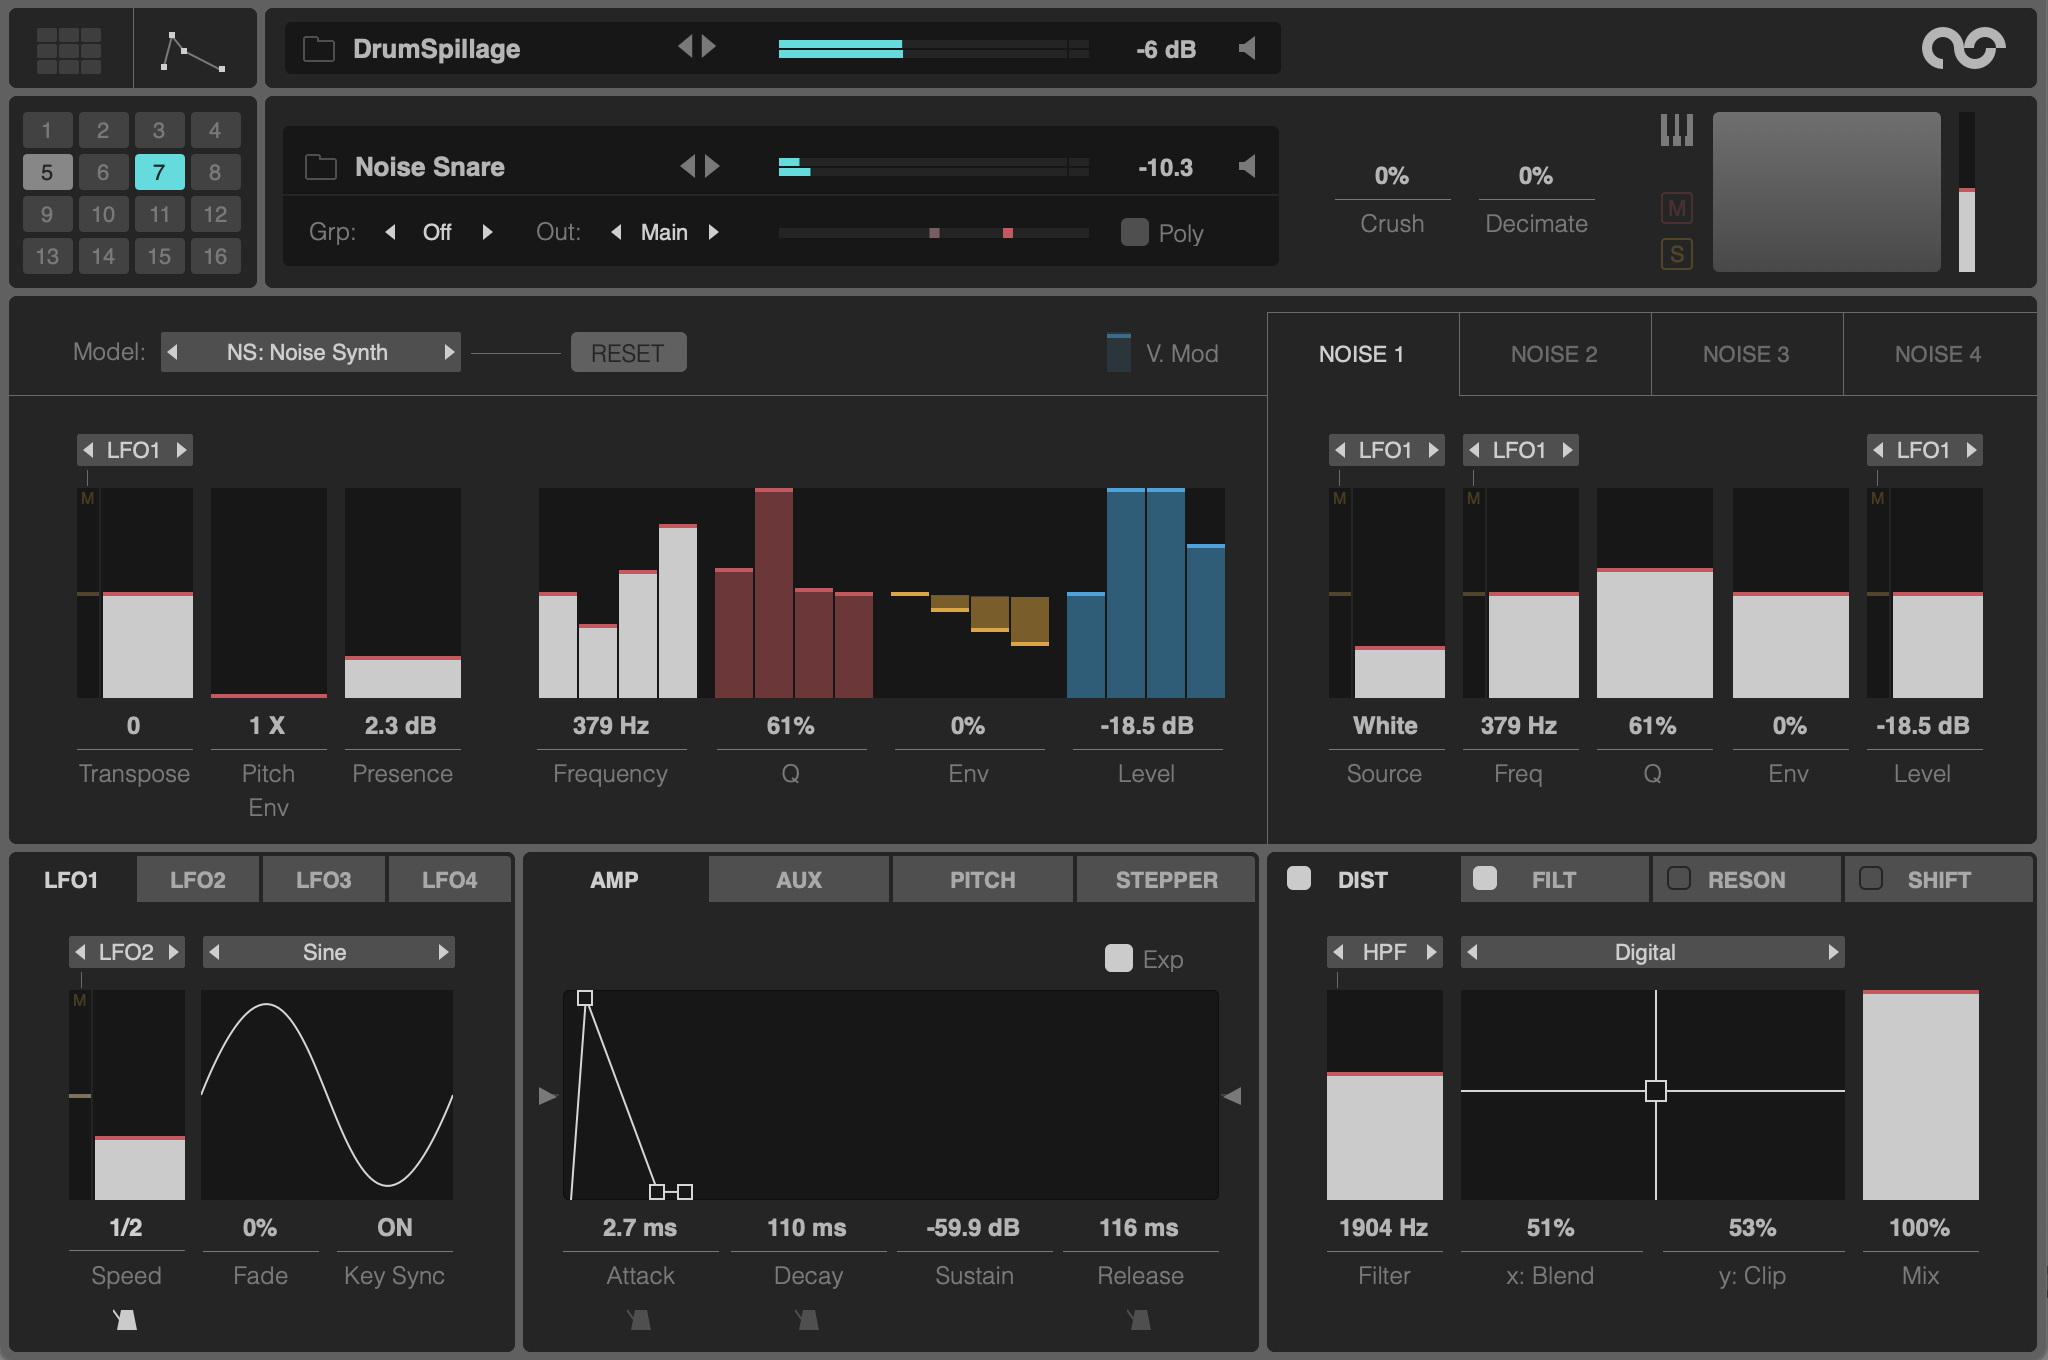Open the pad grid view icon
2048x1360 pixels.
coord(68,49)
